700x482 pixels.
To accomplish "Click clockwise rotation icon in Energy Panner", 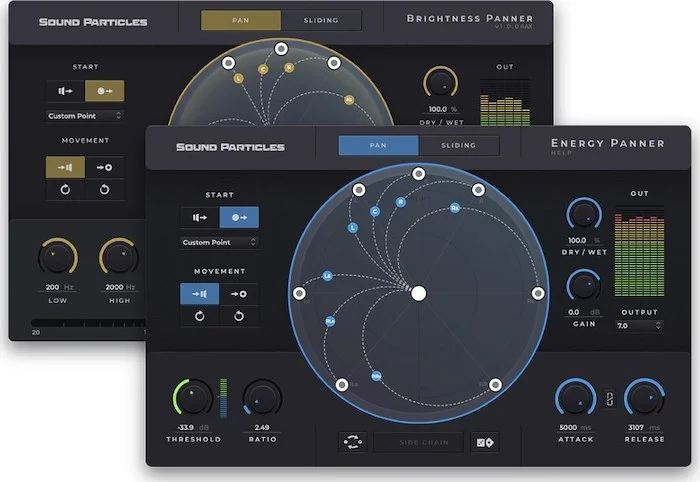I will (239, 317).
